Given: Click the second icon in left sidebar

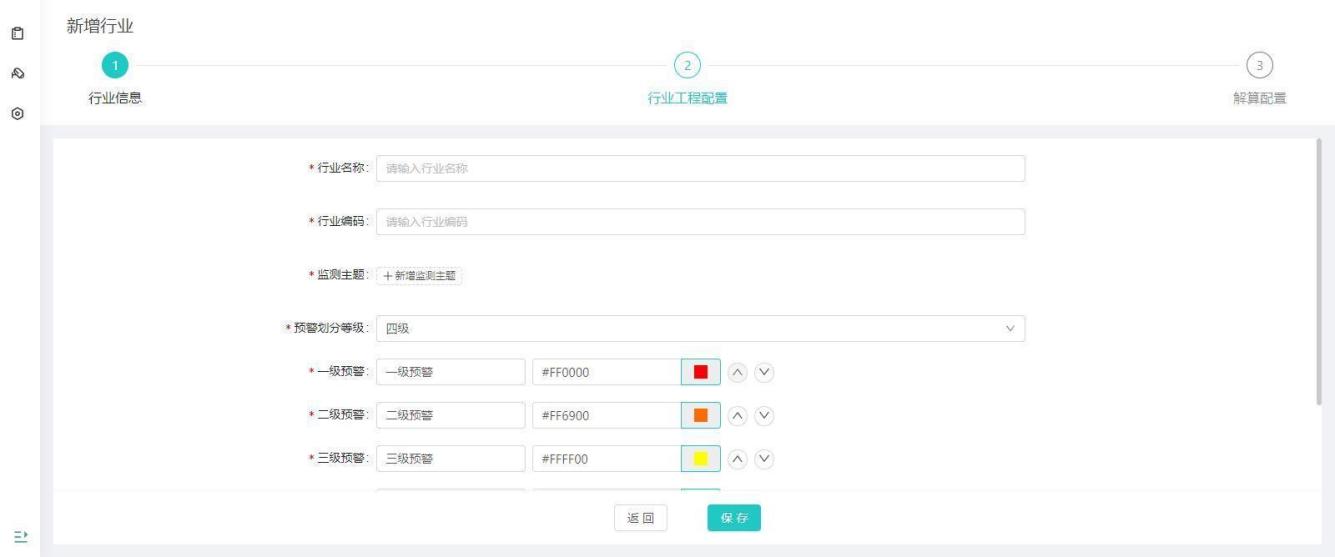Looking at the screenshot, I should pos(16,74).
